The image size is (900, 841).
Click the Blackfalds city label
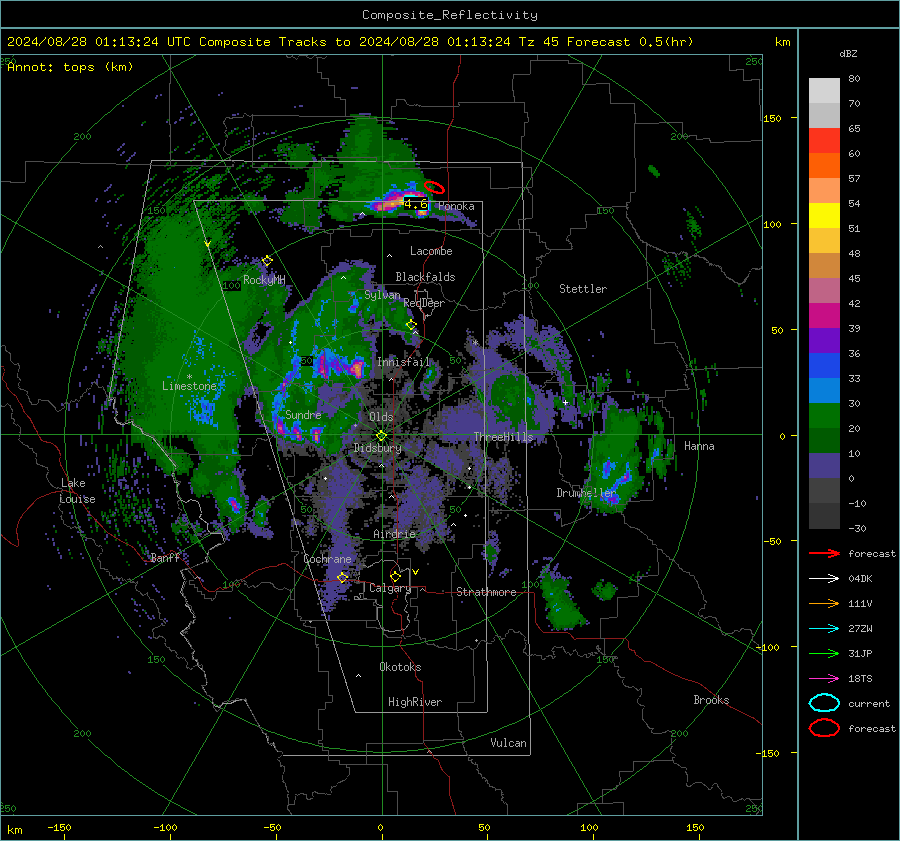coord(425,277)
